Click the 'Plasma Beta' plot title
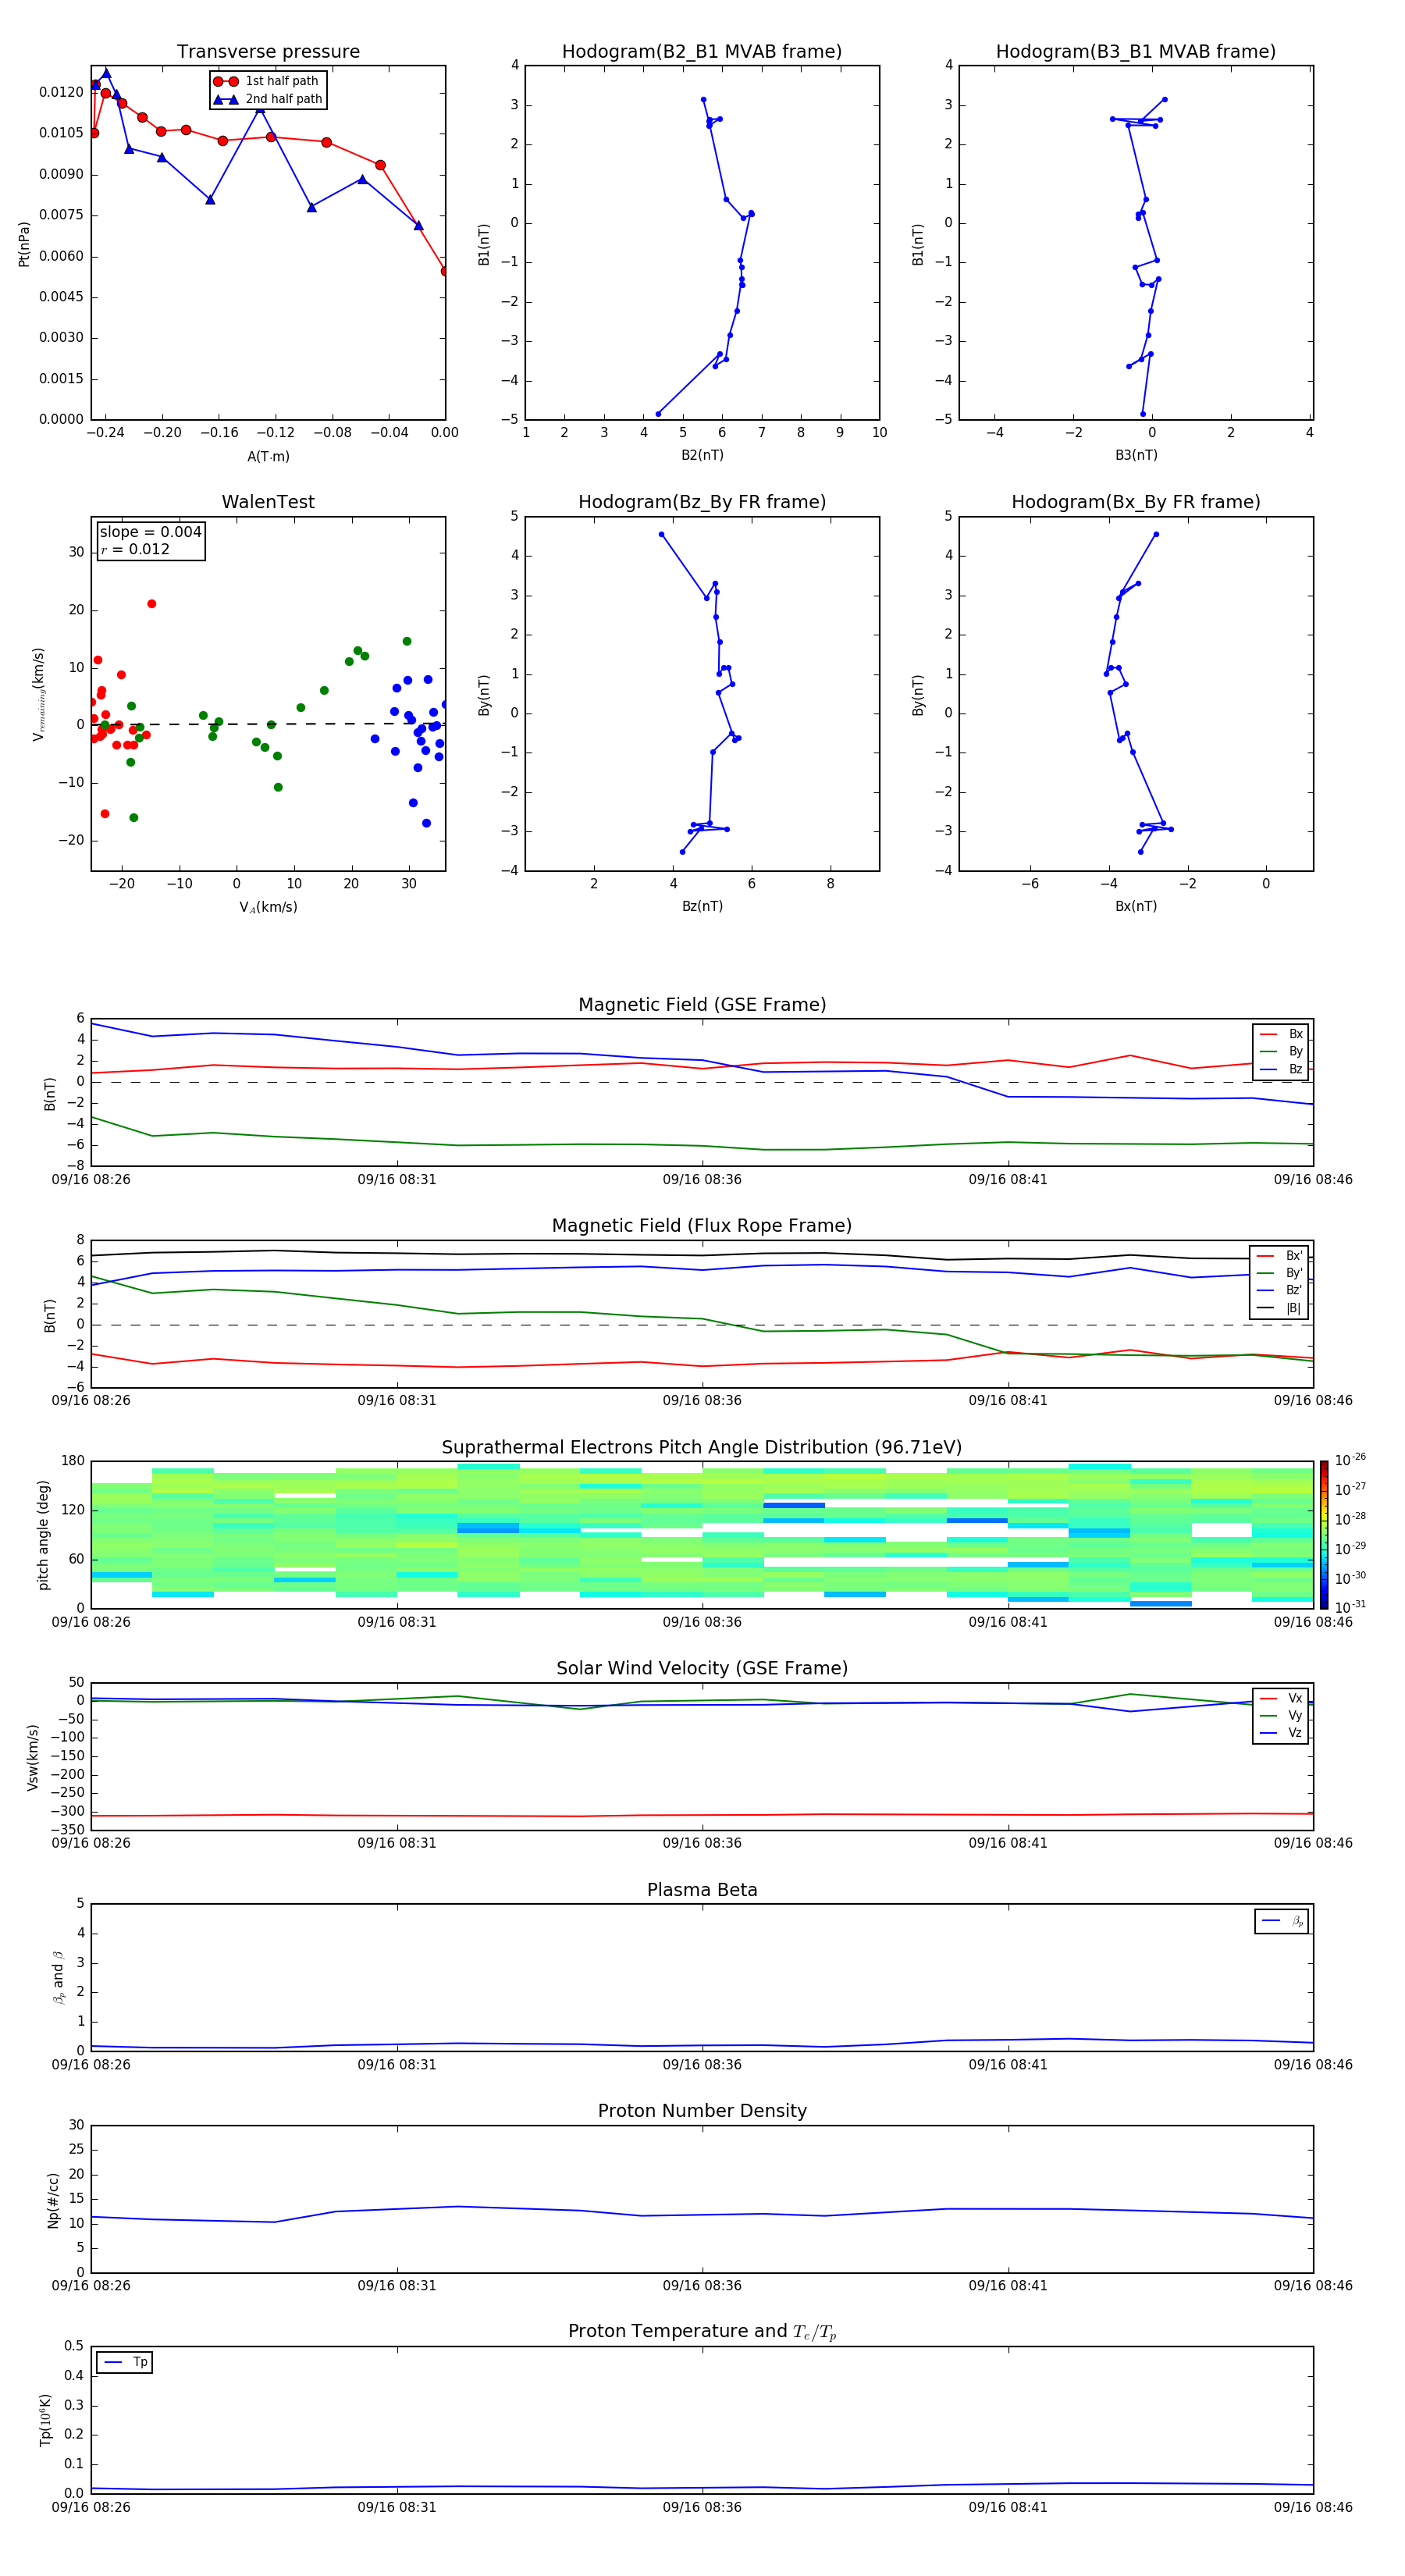Viewport: 1405px width, 2576px height. coord(702,1890)
